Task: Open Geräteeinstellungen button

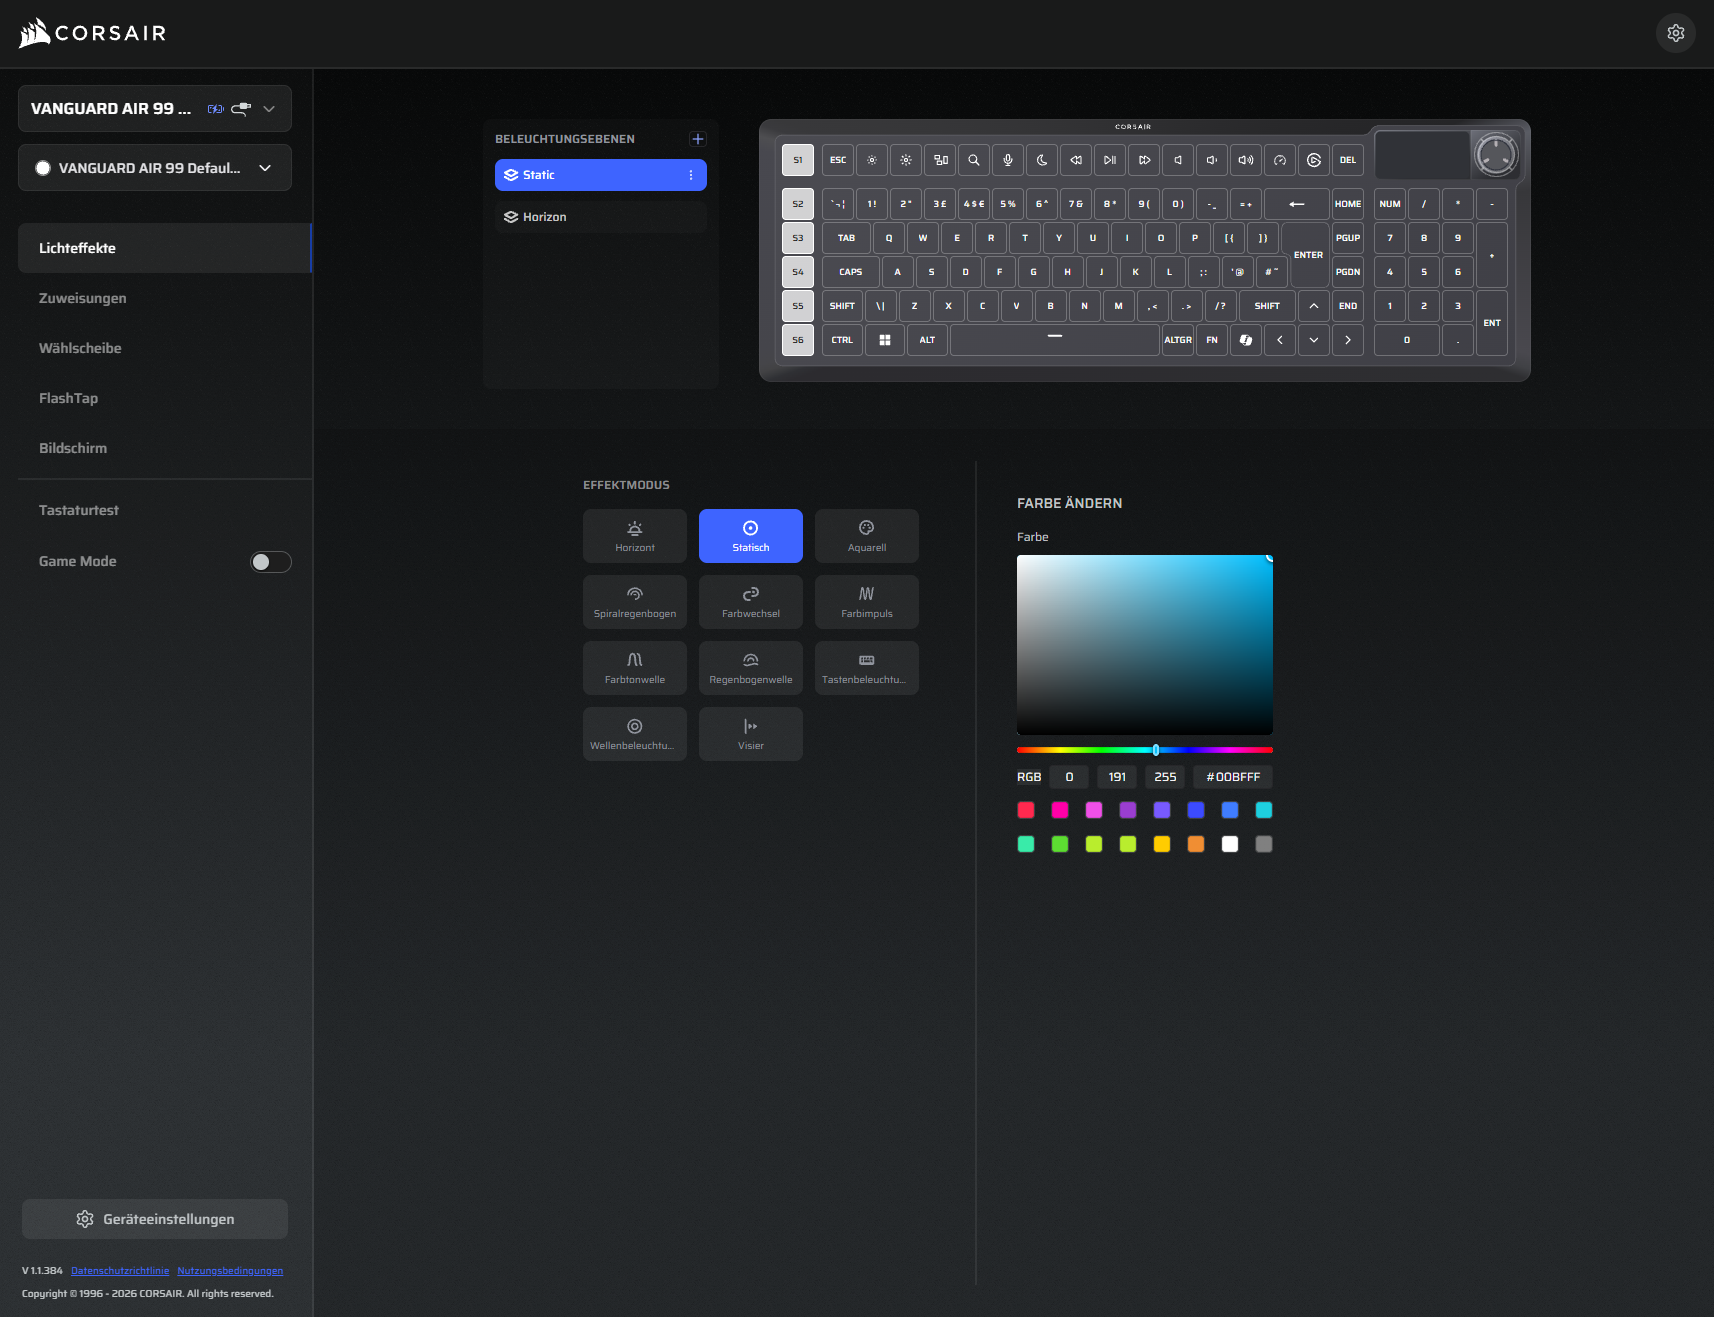Action: click(155, 1219)
